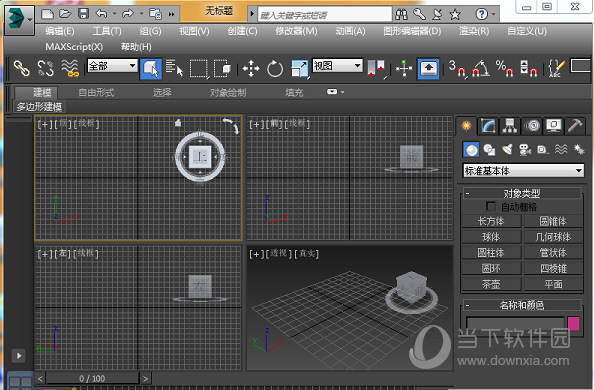Click the Select and Manipulate icon
This screenshot has width=594, height=390.
(404, 69)
